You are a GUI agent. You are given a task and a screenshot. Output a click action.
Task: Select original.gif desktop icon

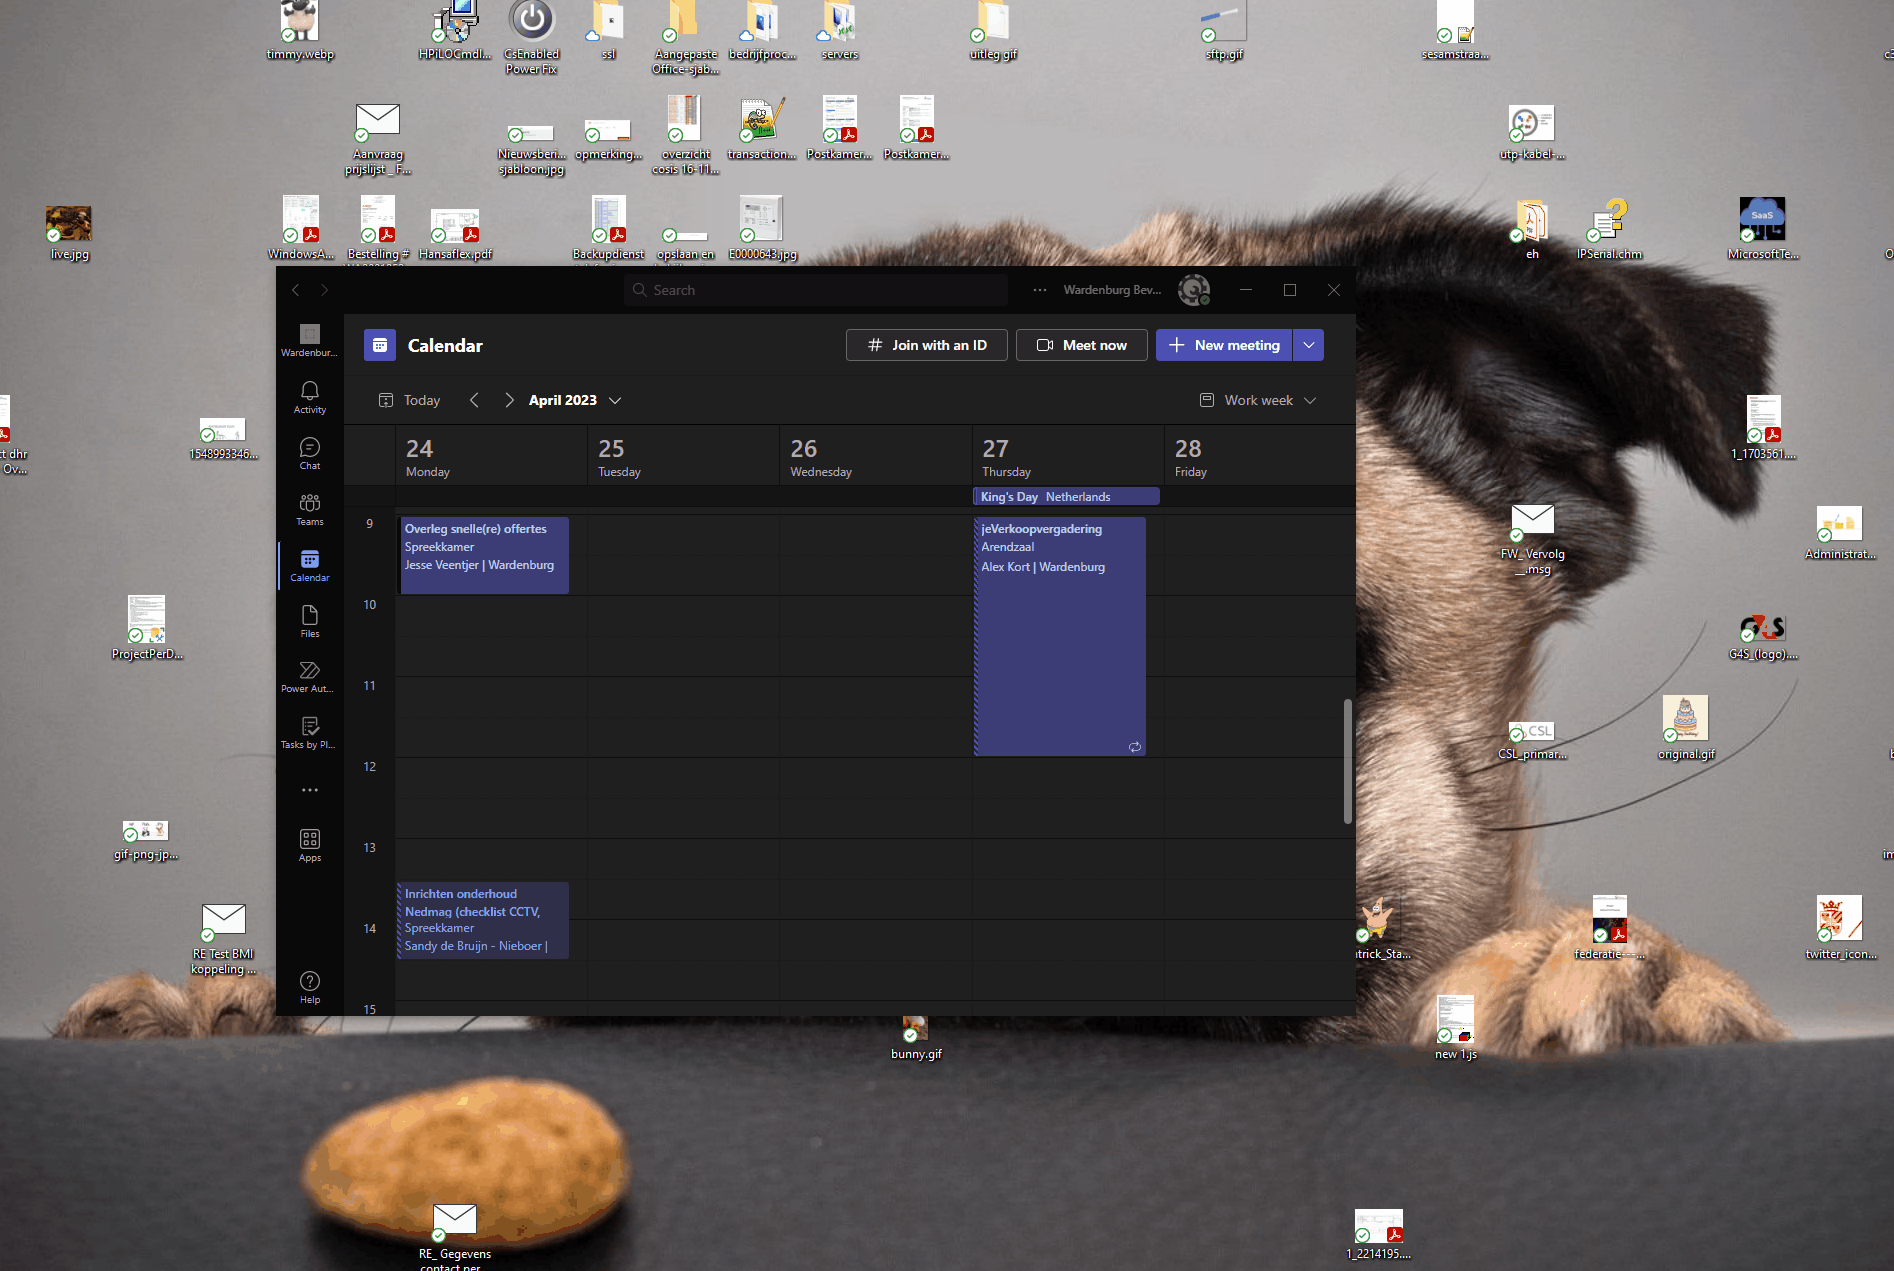[x=1686, y=728]
